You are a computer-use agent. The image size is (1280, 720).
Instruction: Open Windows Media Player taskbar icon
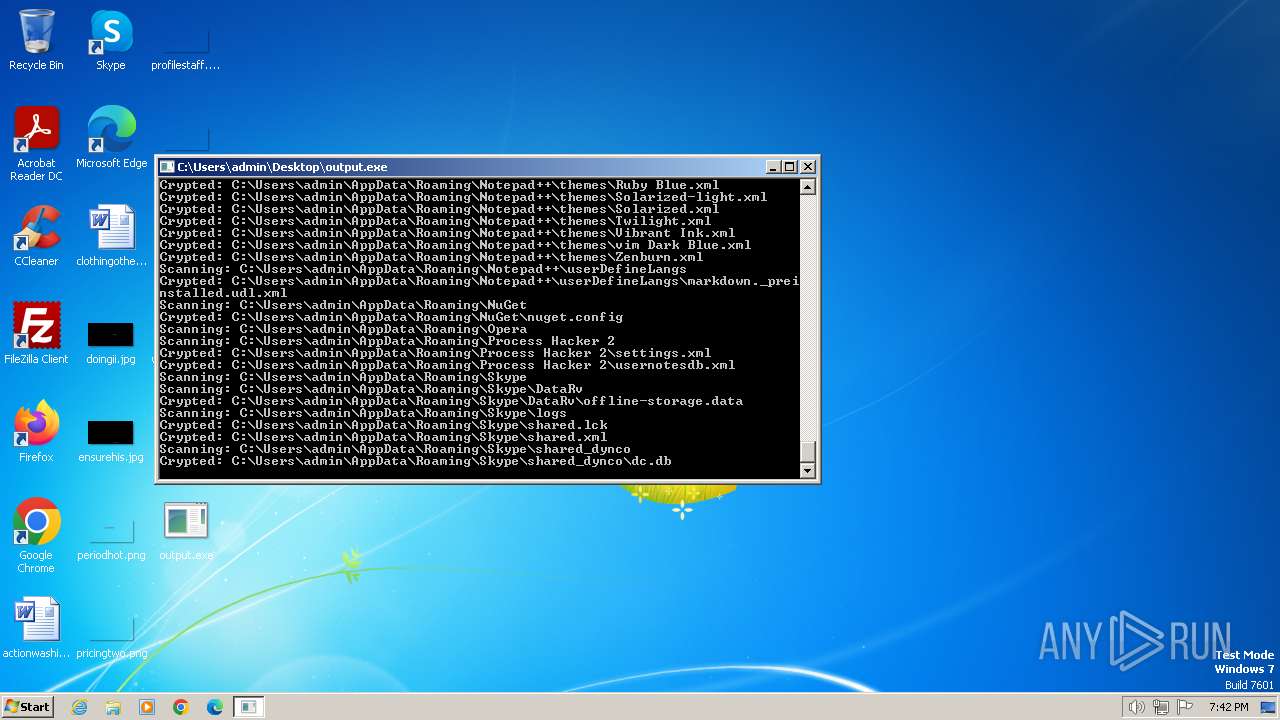coord(147,707)
